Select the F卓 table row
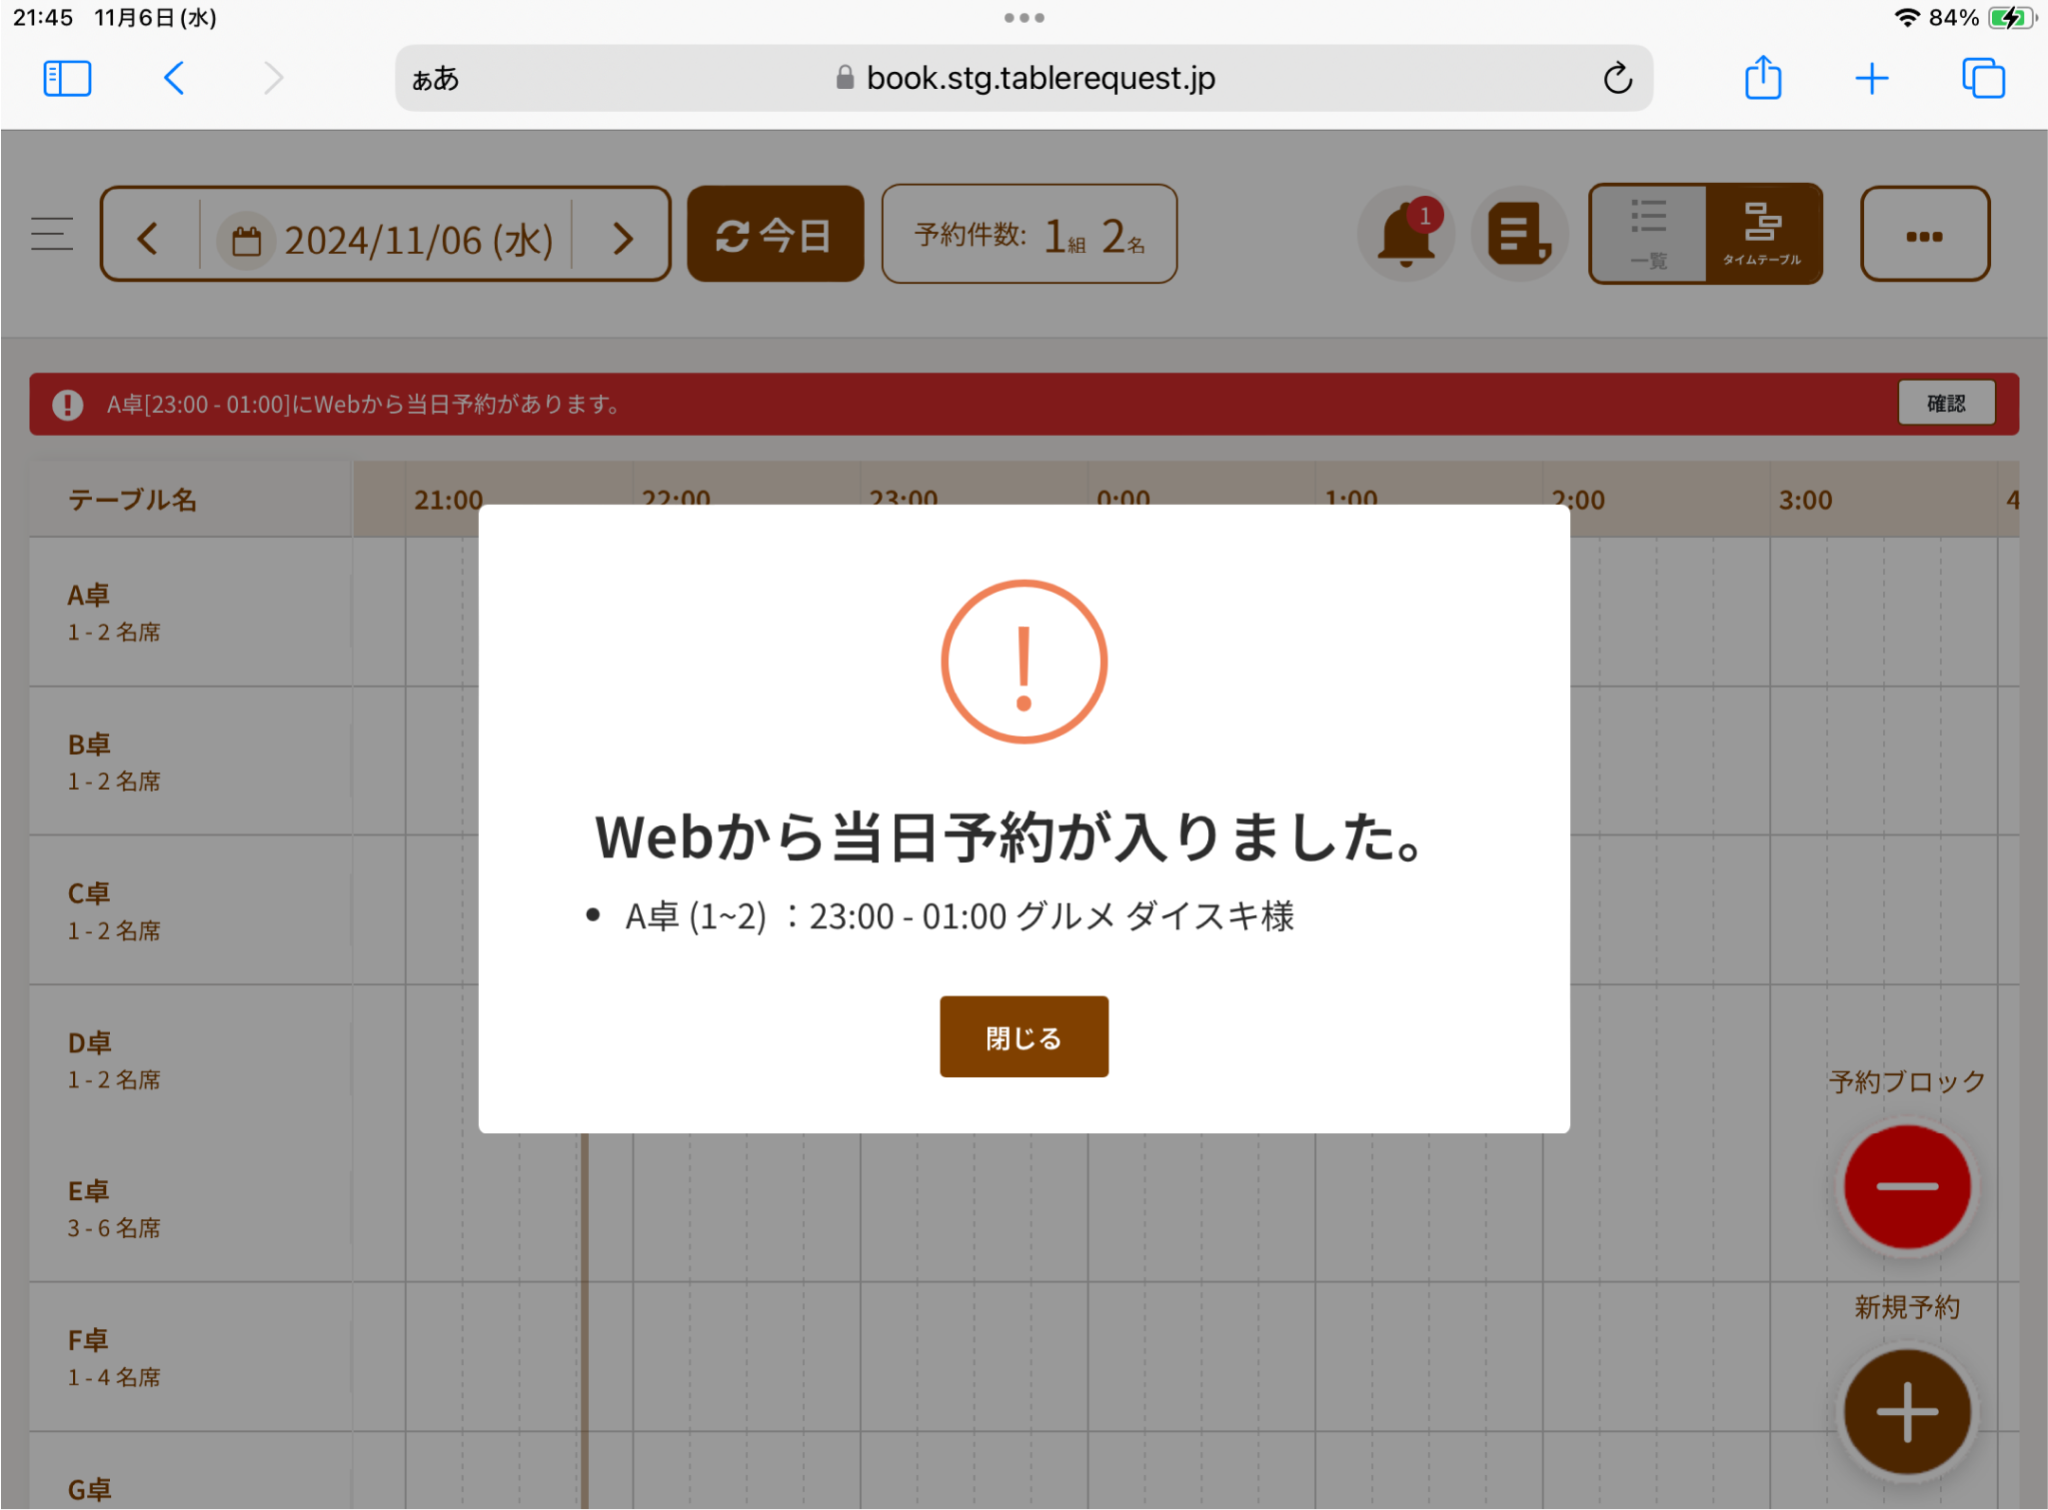Image resolution: width=2048 pixels, height=1510 pixels. coord(191,1357)
